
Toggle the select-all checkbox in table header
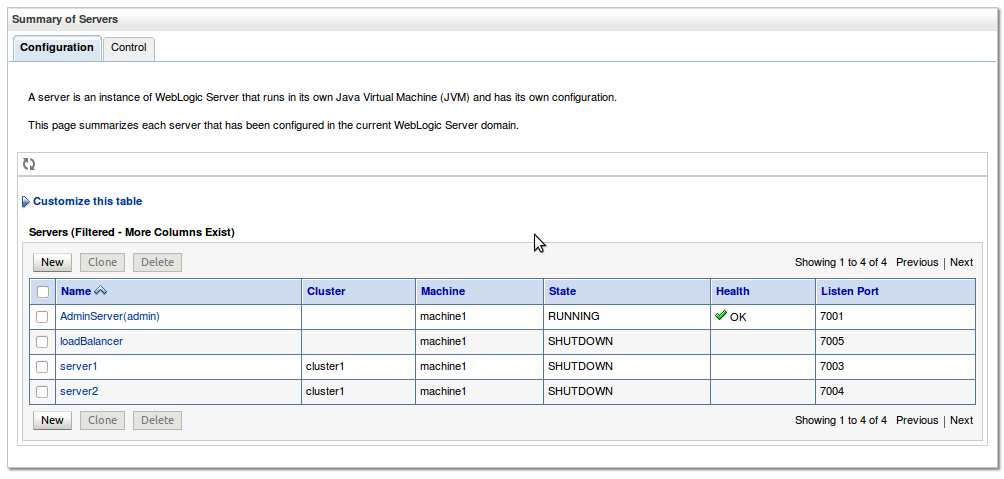coord(42,292)
